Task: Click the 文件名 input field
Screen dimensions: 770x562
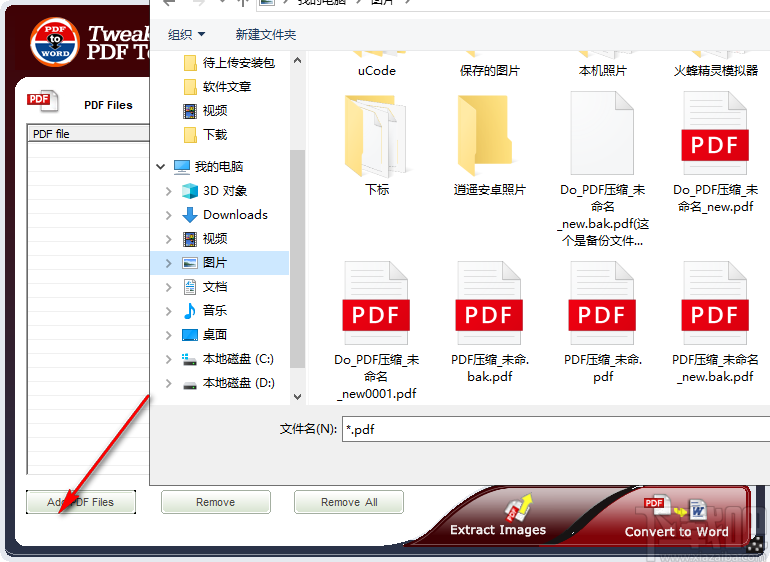Action: 556,429
